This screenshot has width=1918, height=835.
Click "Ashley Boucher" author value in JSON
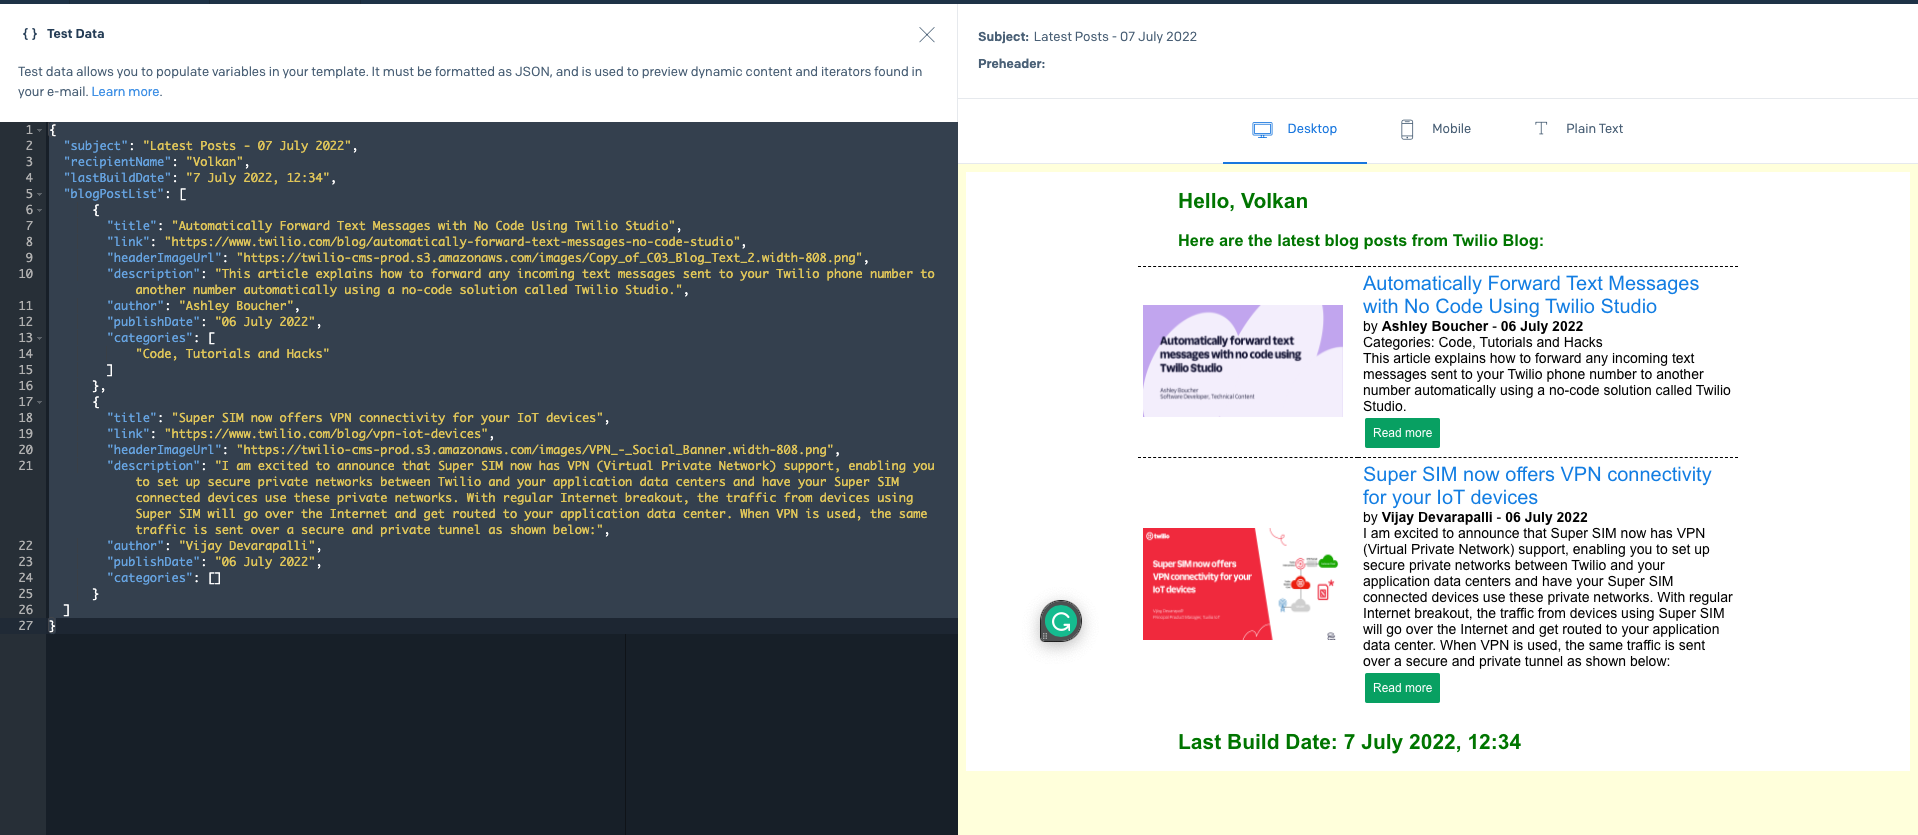click(236, 306)
